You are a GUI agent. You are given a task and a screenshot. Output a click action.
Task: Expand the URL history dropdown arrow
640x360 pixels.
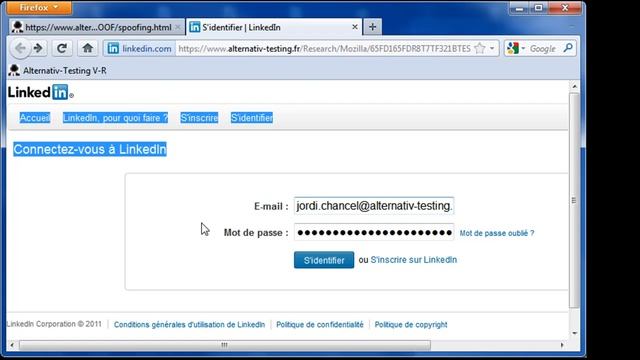click(492, 49)
